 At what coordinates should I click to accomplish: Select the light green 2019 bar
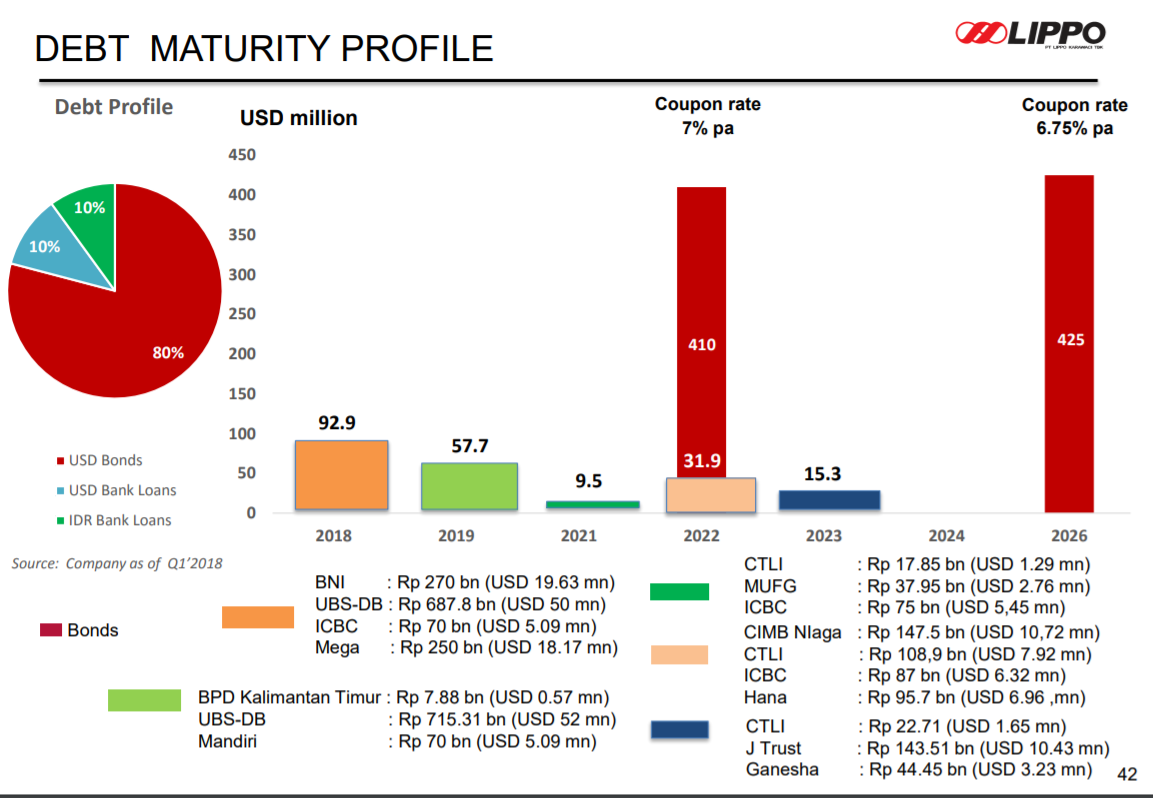pyautogui.click(x=469, y=486)
